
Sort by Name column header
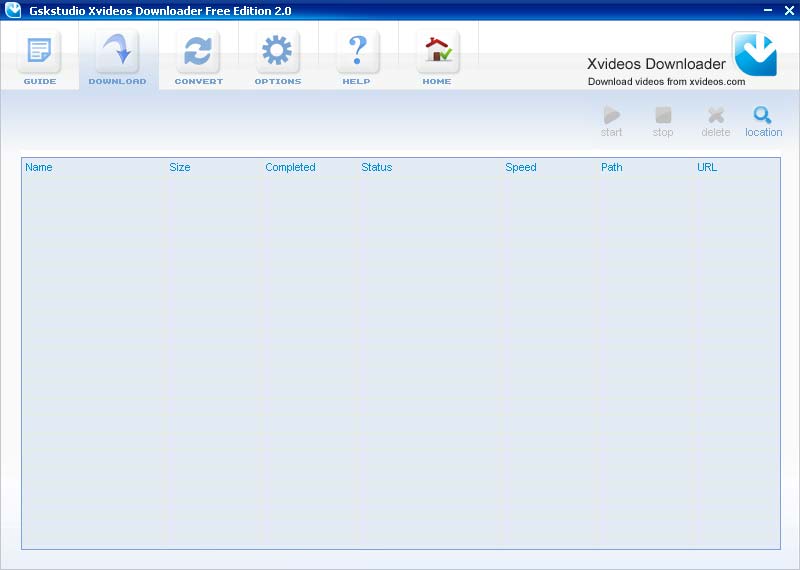click(39, 167)
